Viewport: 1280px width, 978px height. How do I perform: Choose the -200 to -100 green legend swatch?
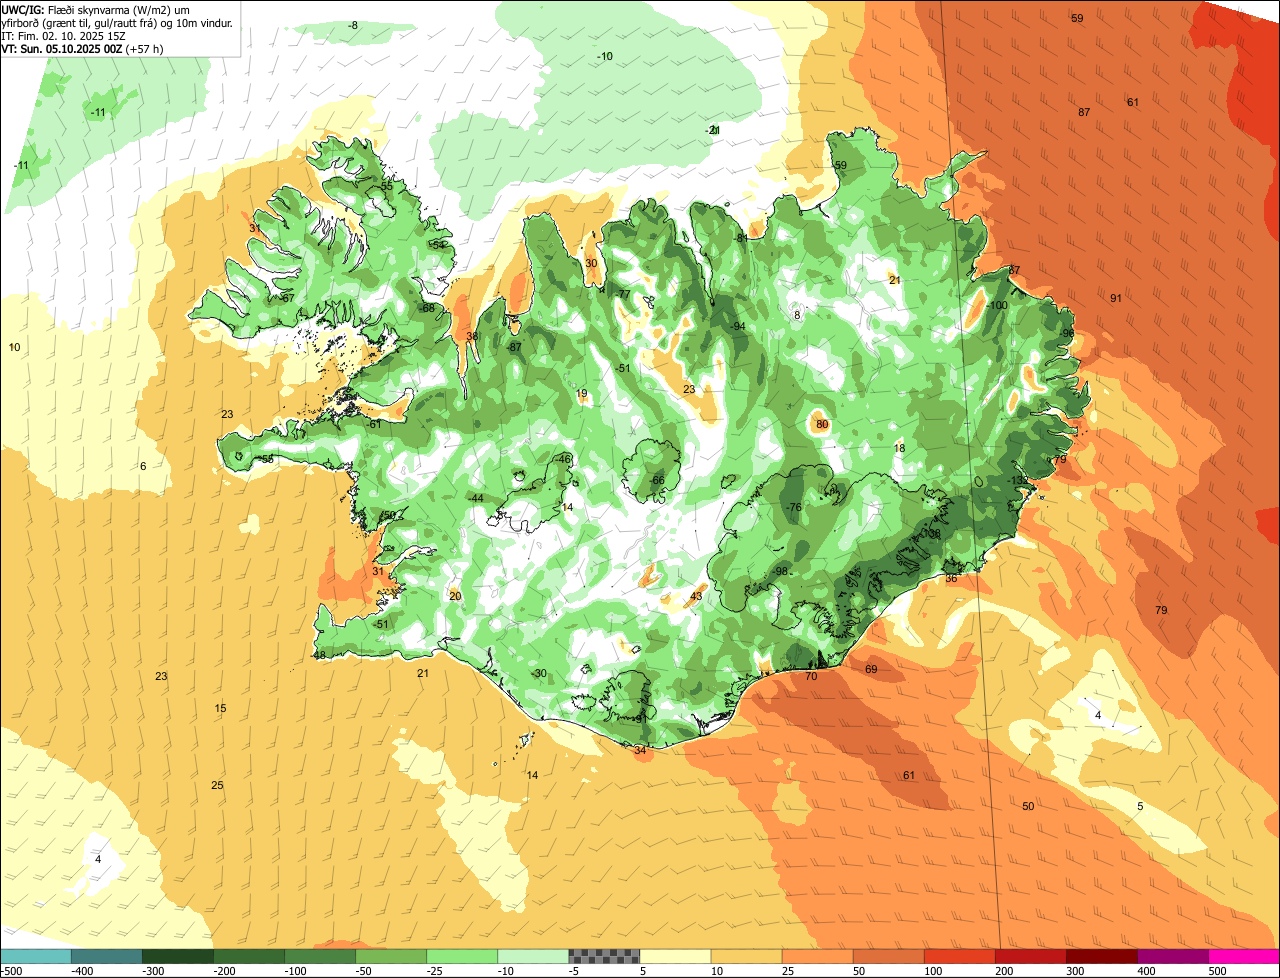[248, 956]
